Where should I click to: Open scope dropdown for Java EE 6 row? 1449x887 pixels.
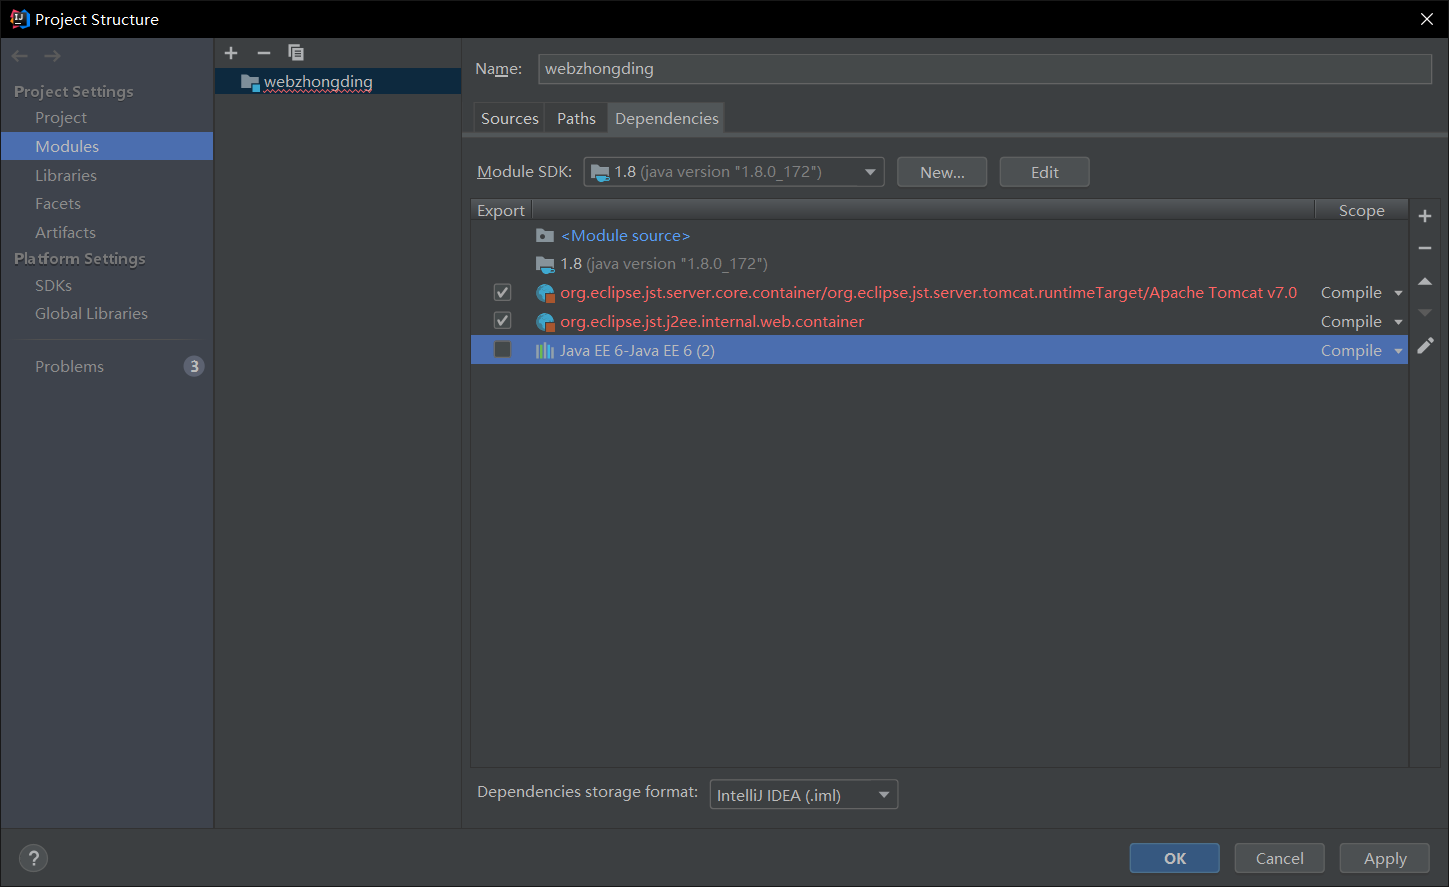[x=1398, y=351]
